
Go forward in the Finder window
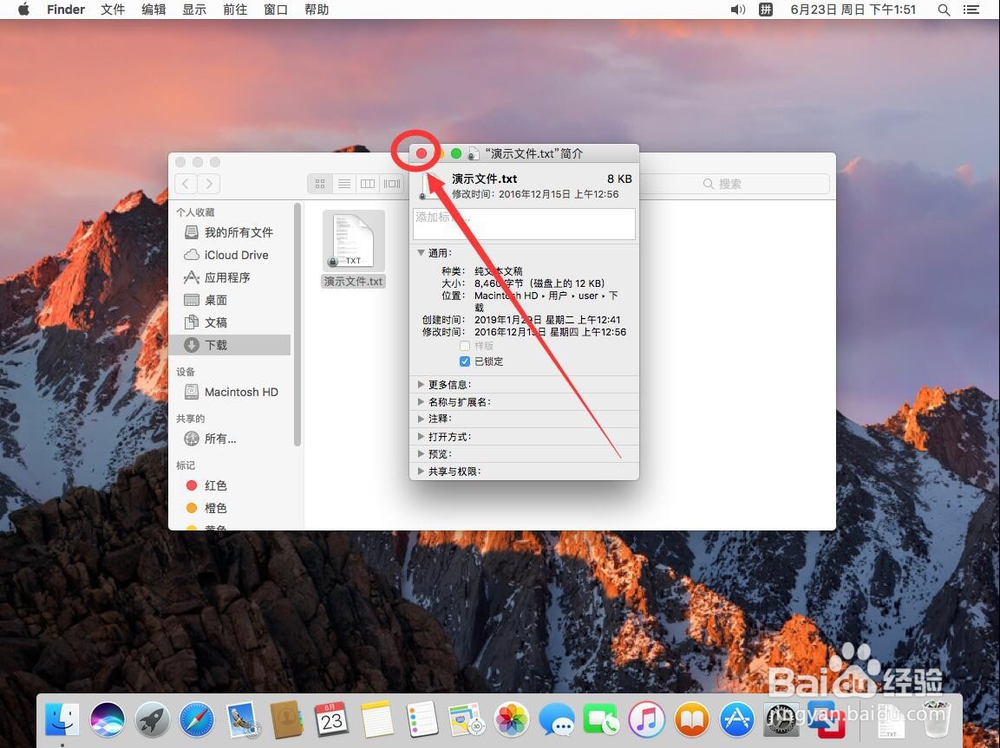tap(209, 184)
